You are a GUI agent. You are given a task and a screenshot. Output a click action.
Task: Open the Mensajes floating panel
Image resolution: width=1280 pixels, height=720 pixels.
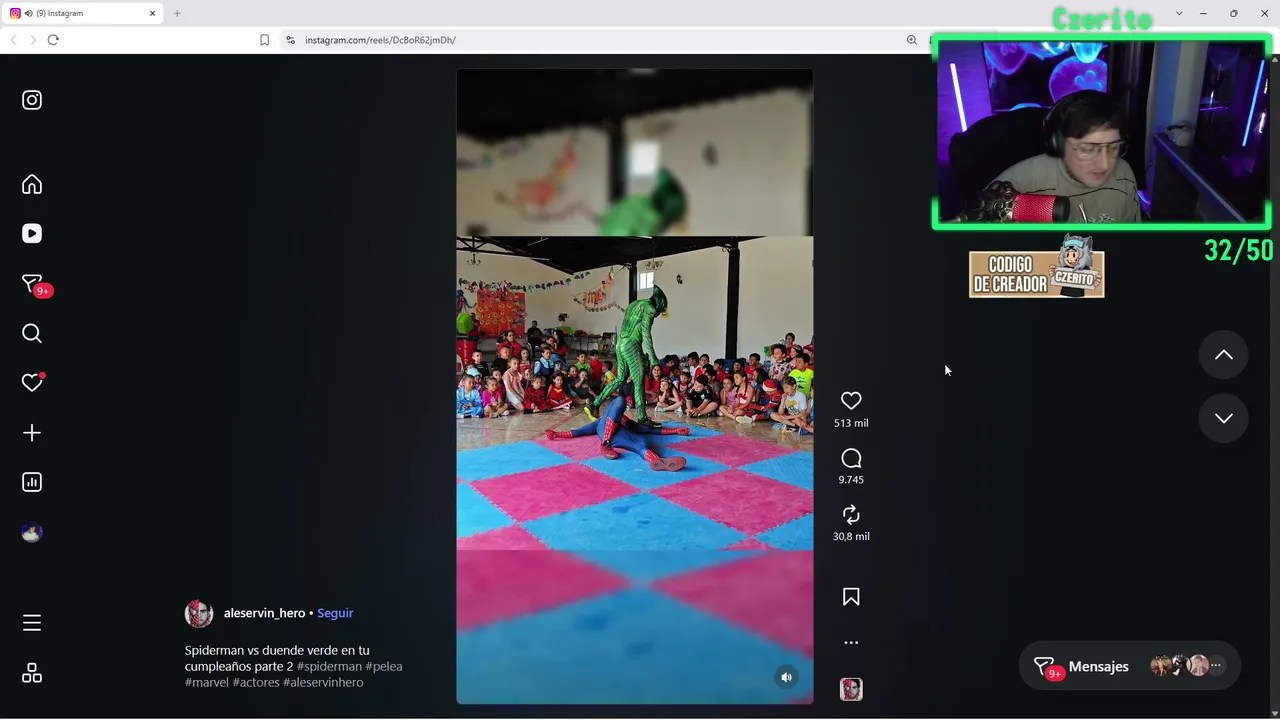click(1129, 666)
